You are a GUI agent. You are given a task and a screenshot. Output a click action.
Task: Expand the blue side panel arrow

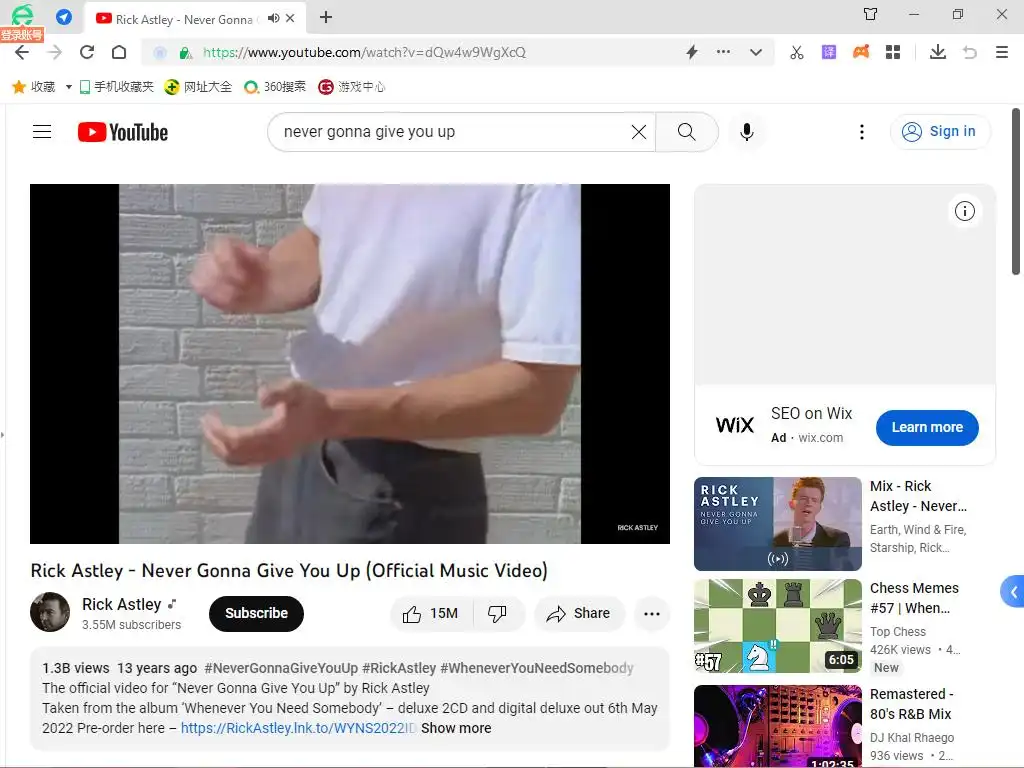[x=1014, y=592]
